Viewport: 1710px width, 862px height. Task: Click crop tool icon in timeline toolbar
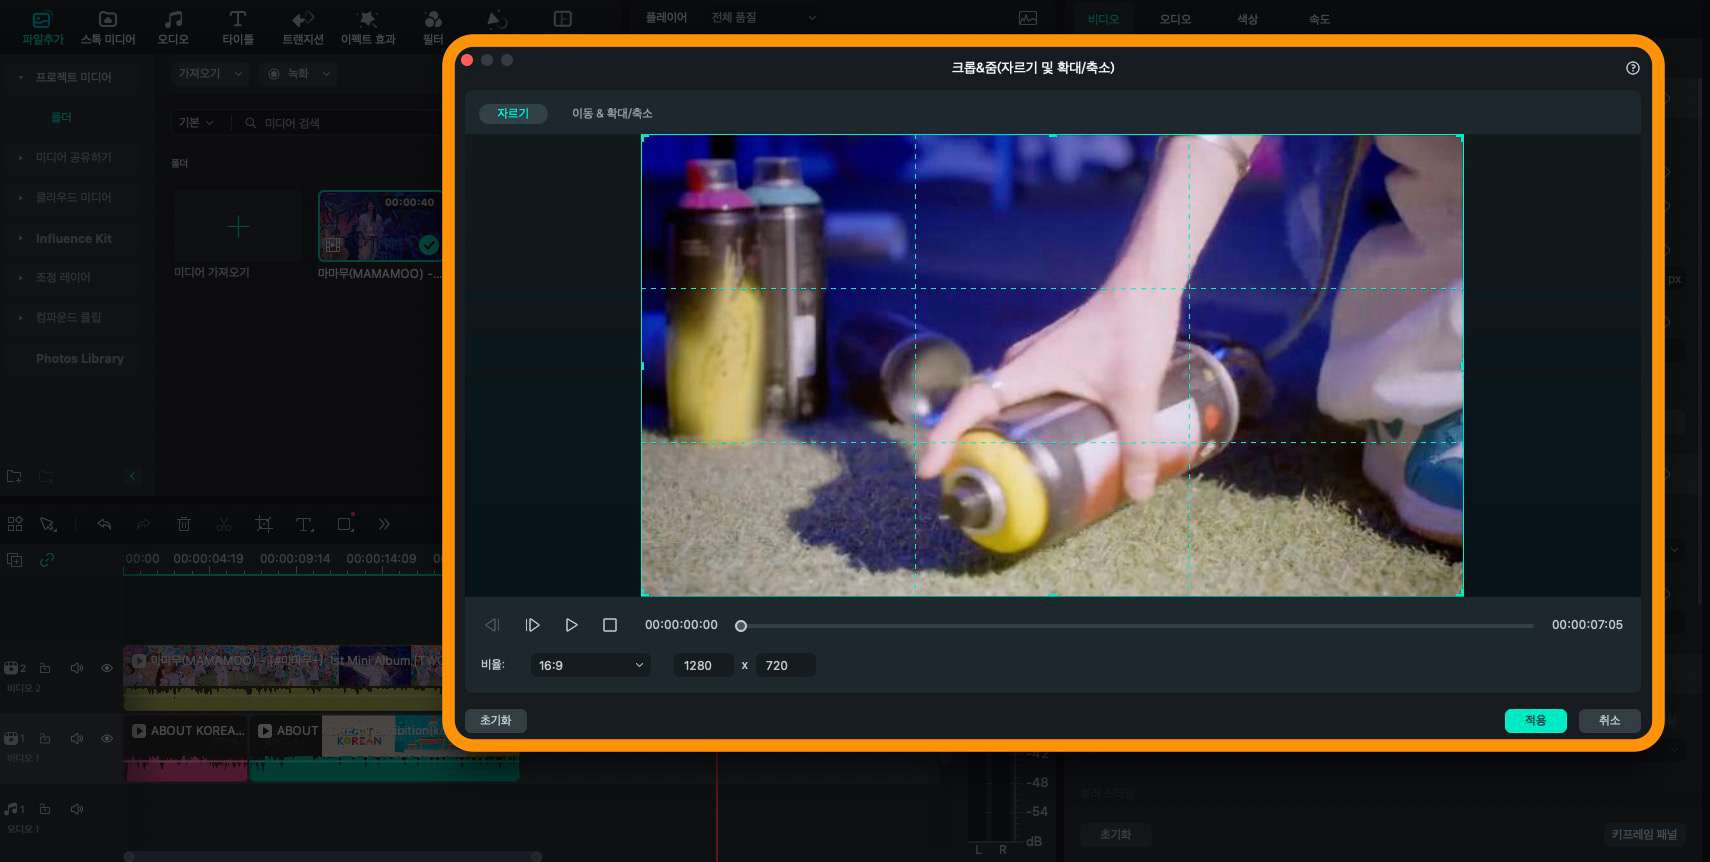click(x=264, y=524)
